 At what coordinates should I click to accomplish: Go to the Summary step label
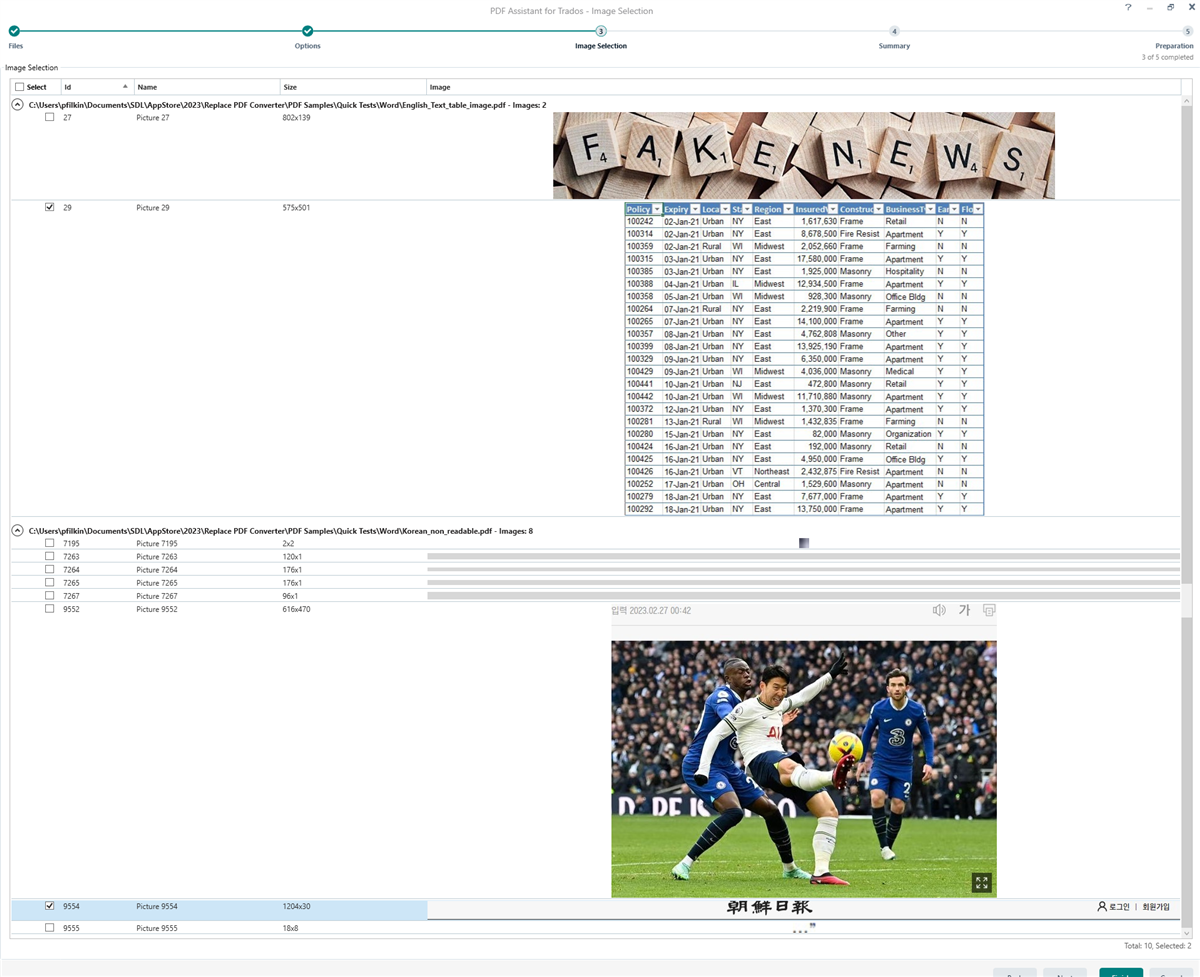pos(894,46)
